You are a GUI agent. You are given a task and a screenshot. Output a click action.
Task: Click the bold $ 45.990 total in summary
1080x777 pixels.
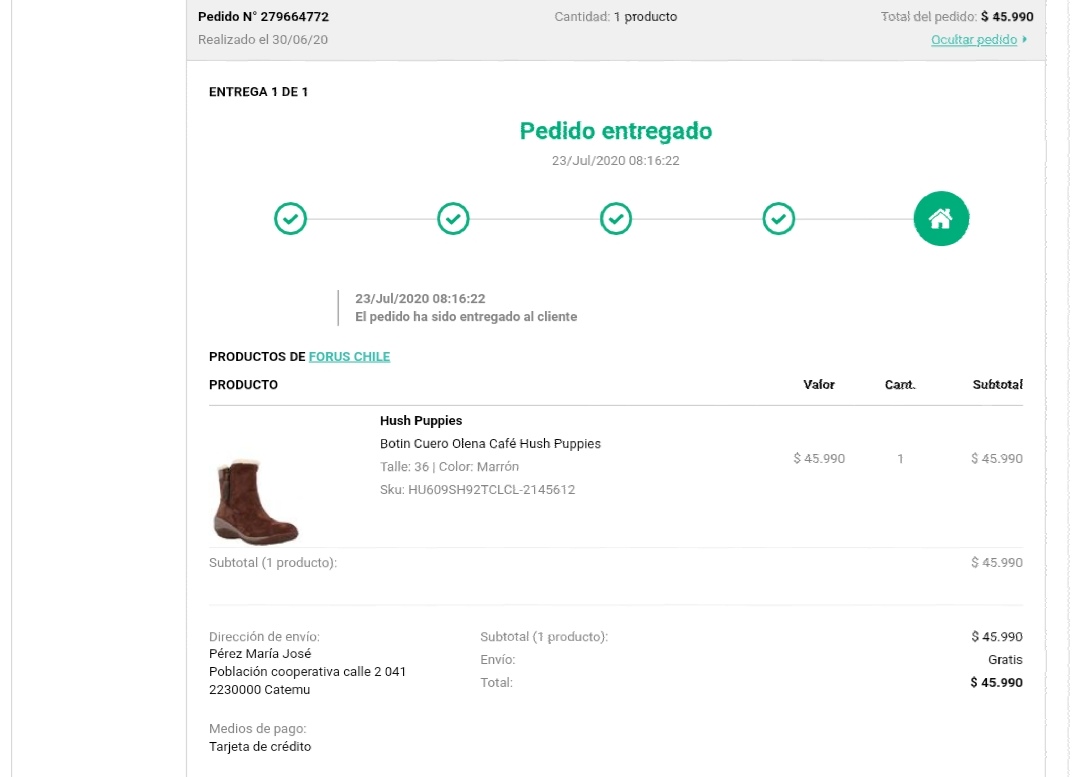tap(997, 683)
